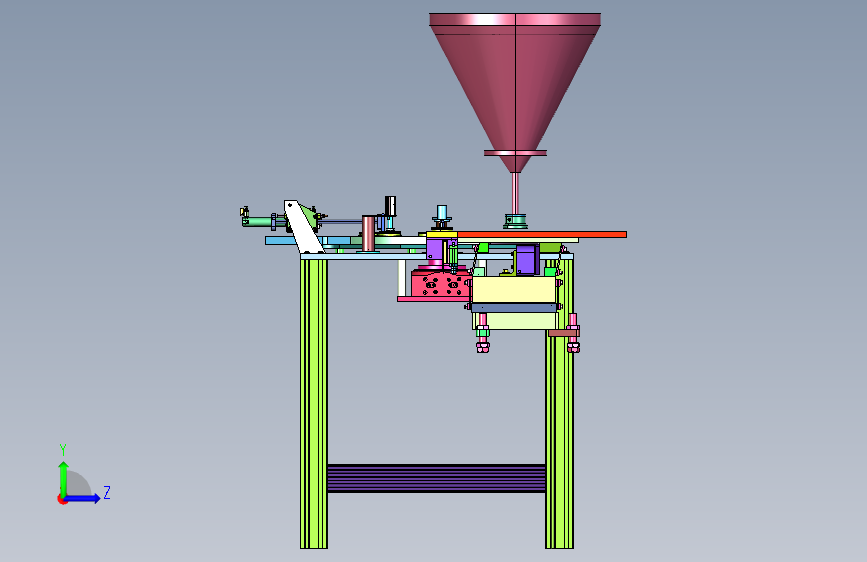Select the purple crossbar between the legs
867x562 pixels.
(x=436, y=478)
